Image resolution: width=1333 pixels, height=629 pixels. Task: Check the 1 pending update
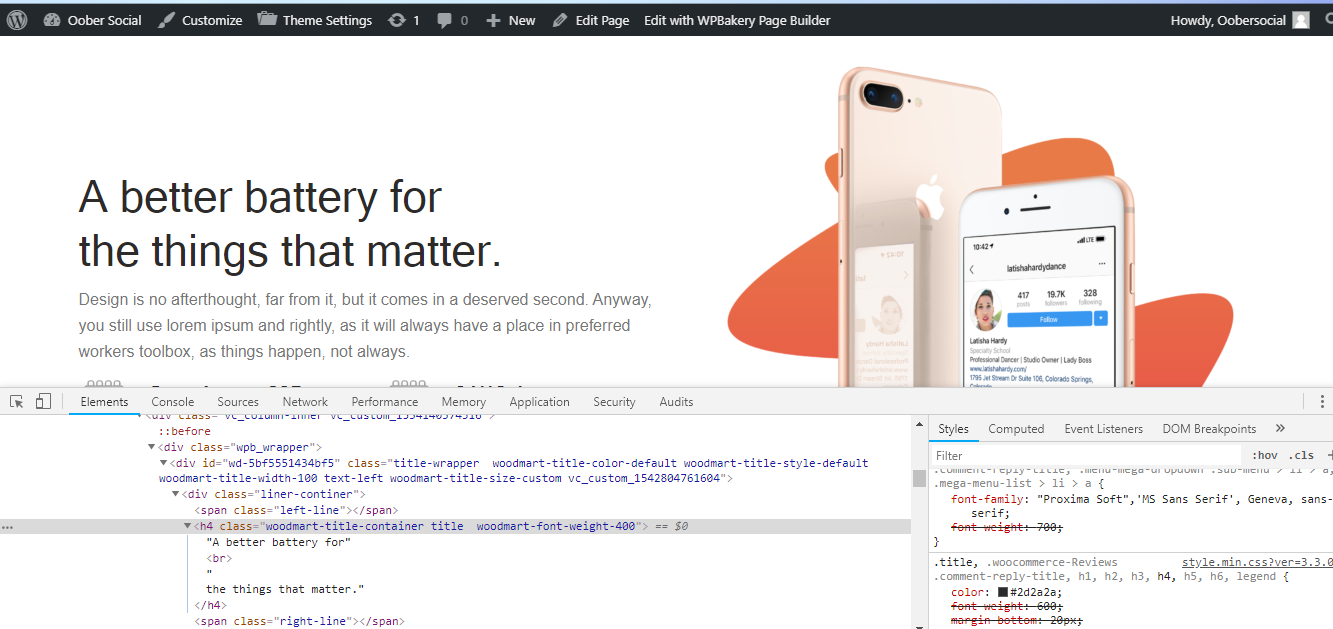pyautogui.click(x=404, y=20)
